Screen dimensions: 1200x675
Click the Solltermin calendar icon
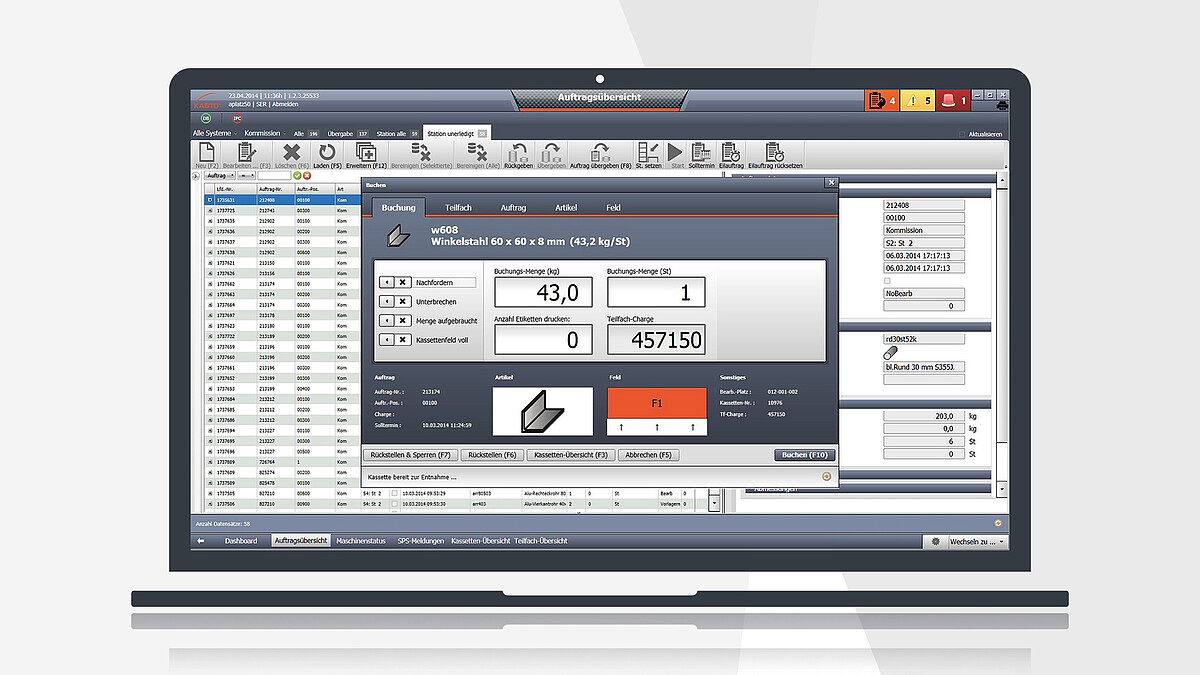(701, 153)
